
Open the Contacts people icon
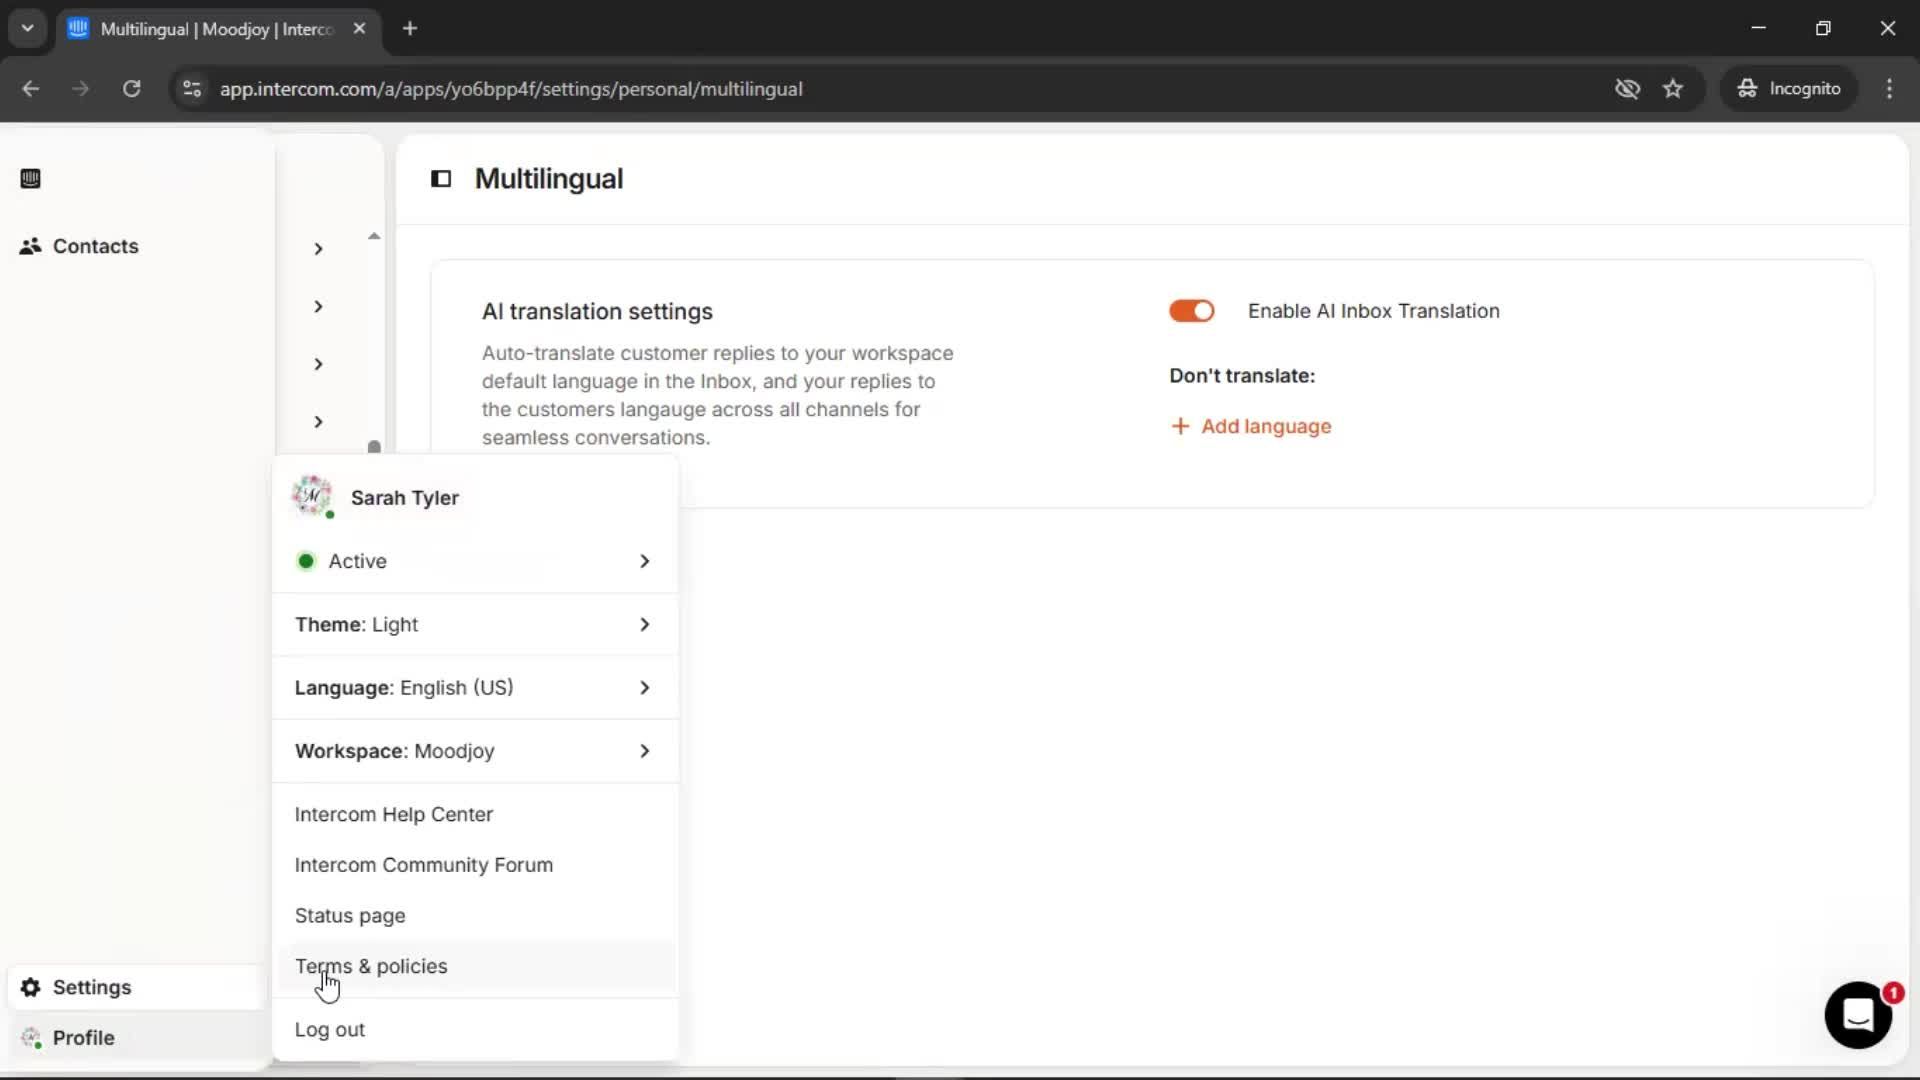pyautogui.click(x=30, y=246)
